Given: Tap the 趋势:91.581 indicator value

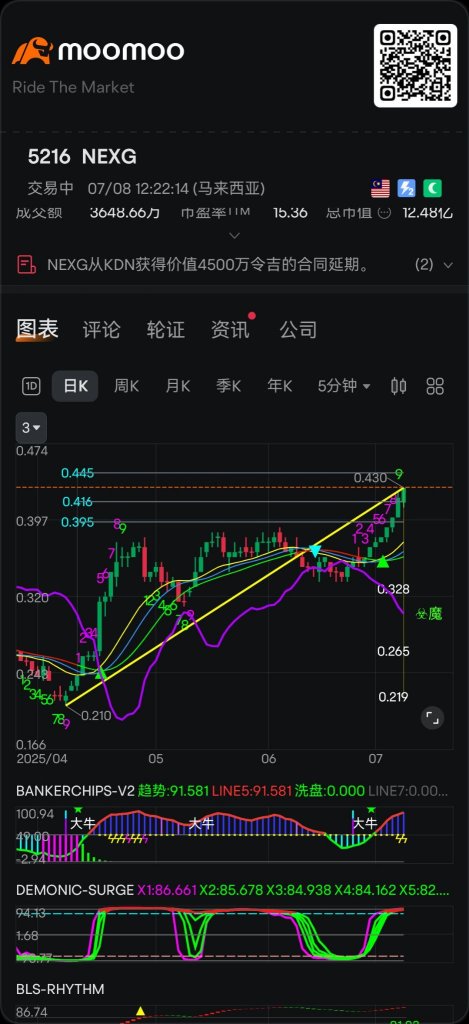Looking at the screenshot, I should point(173,791).
